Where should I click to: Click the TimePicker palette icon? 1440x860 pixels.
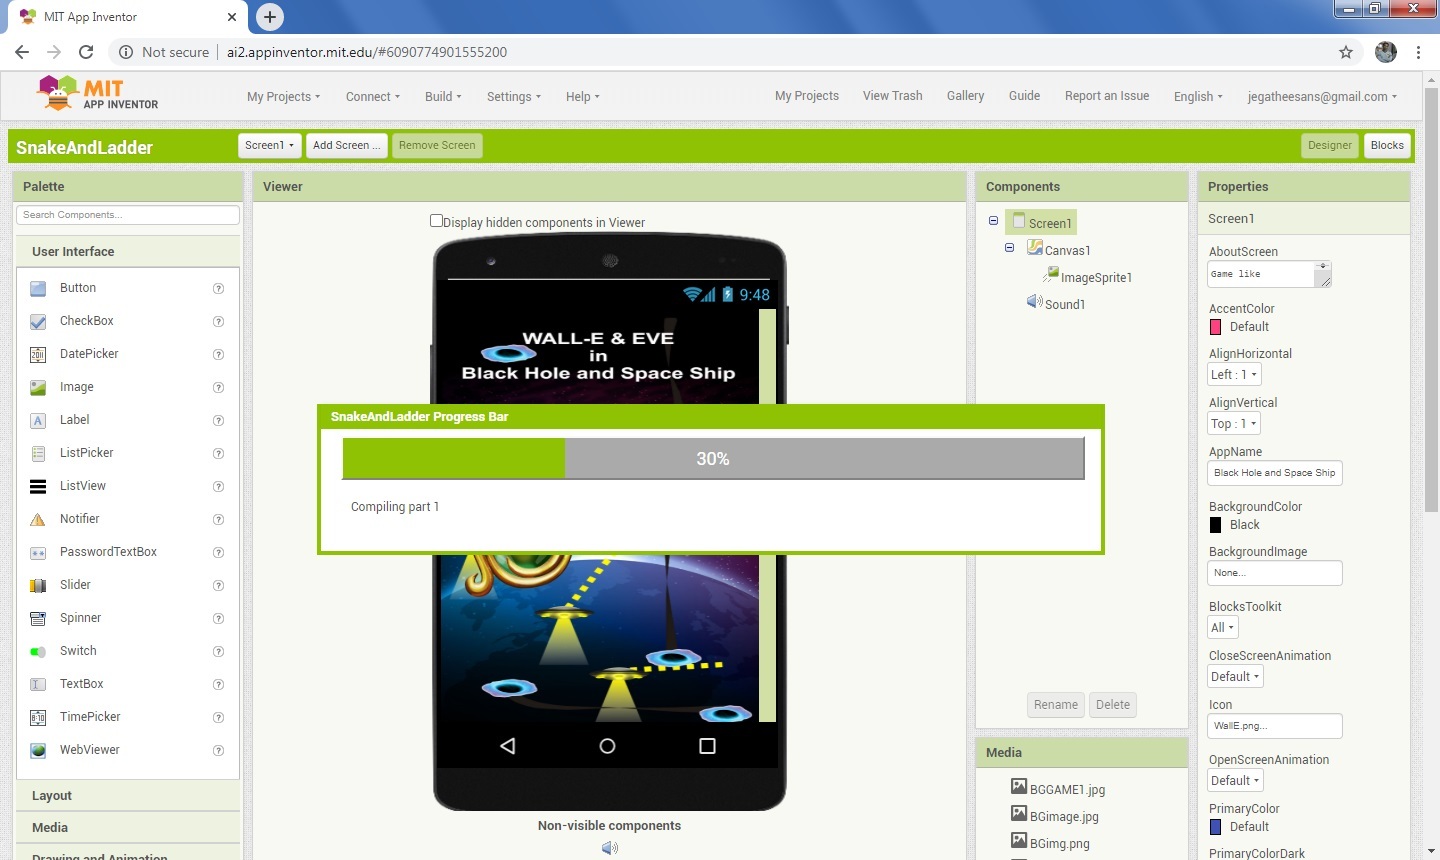38,718
